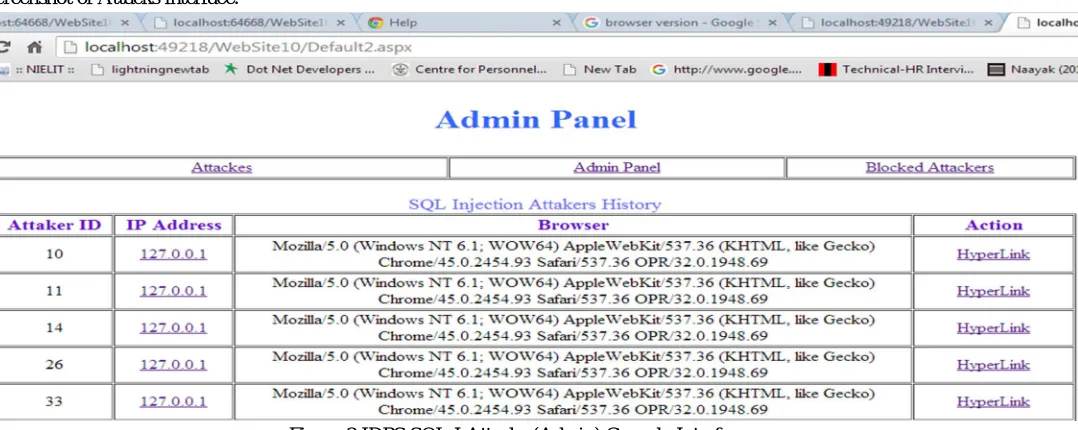Switch to browser version Google tab
This screenshot has width=1078, height=430.
679,23
